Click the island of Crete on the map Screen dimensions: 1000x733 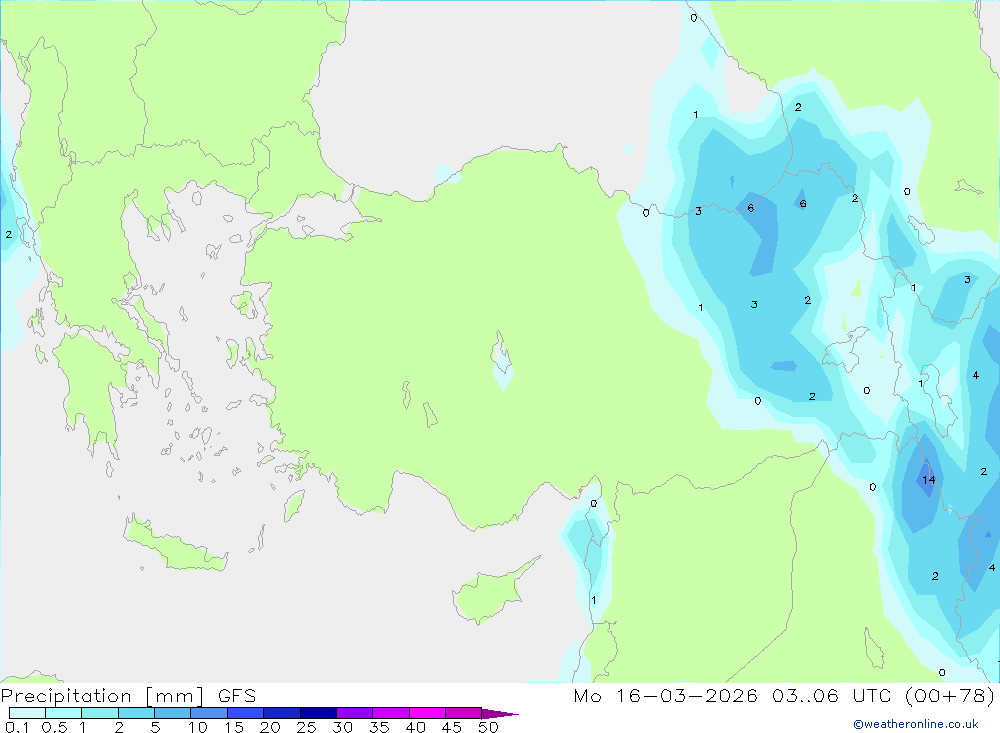click(175, 544)
